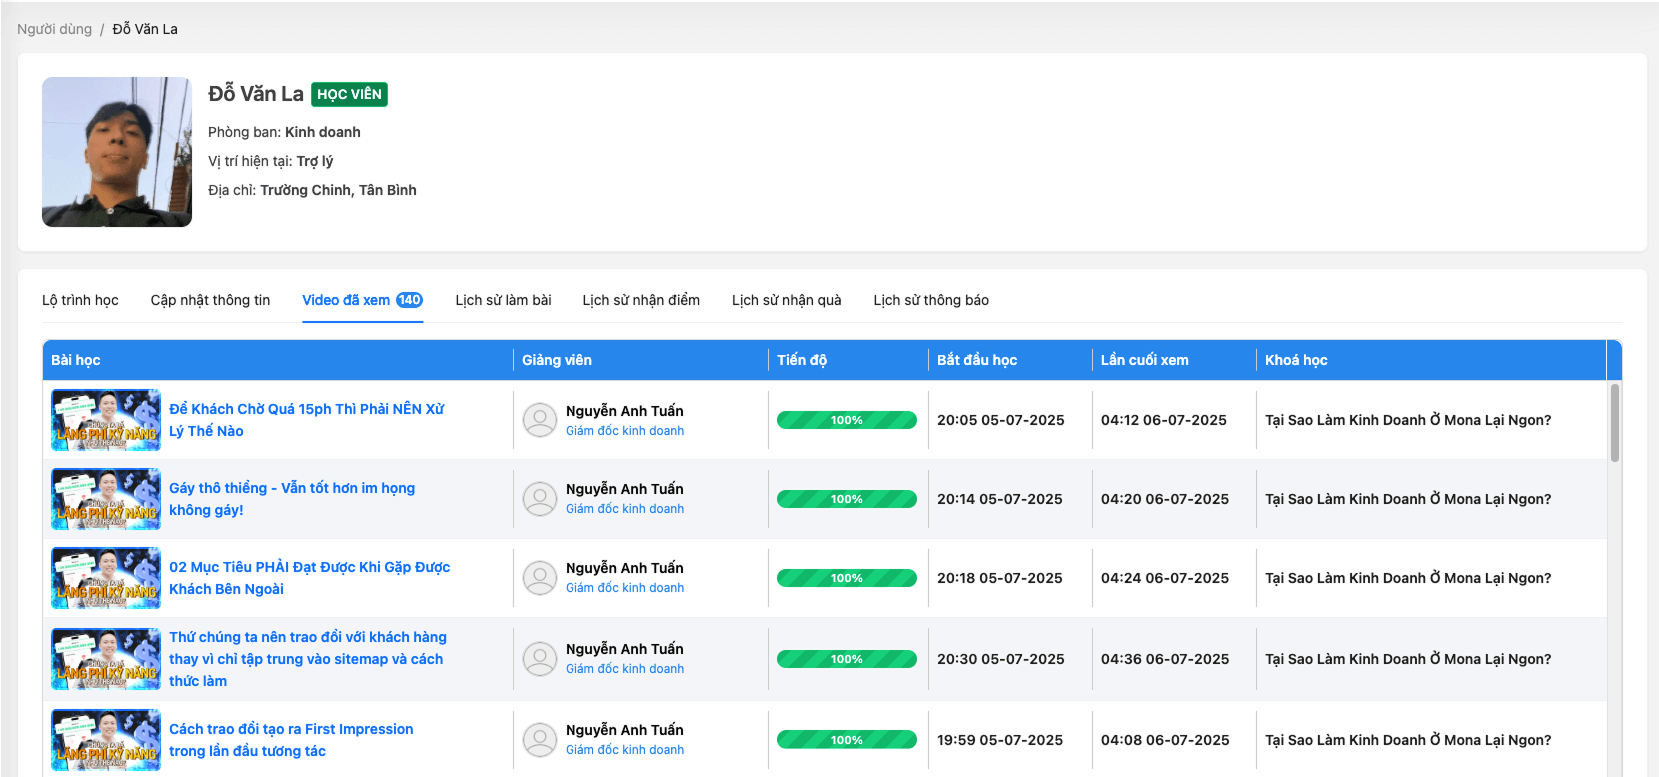This screenshot has height=777, width=1659.
Task: Click last viewed 04:36 06-07-2025
Action: coord(1165,659)
